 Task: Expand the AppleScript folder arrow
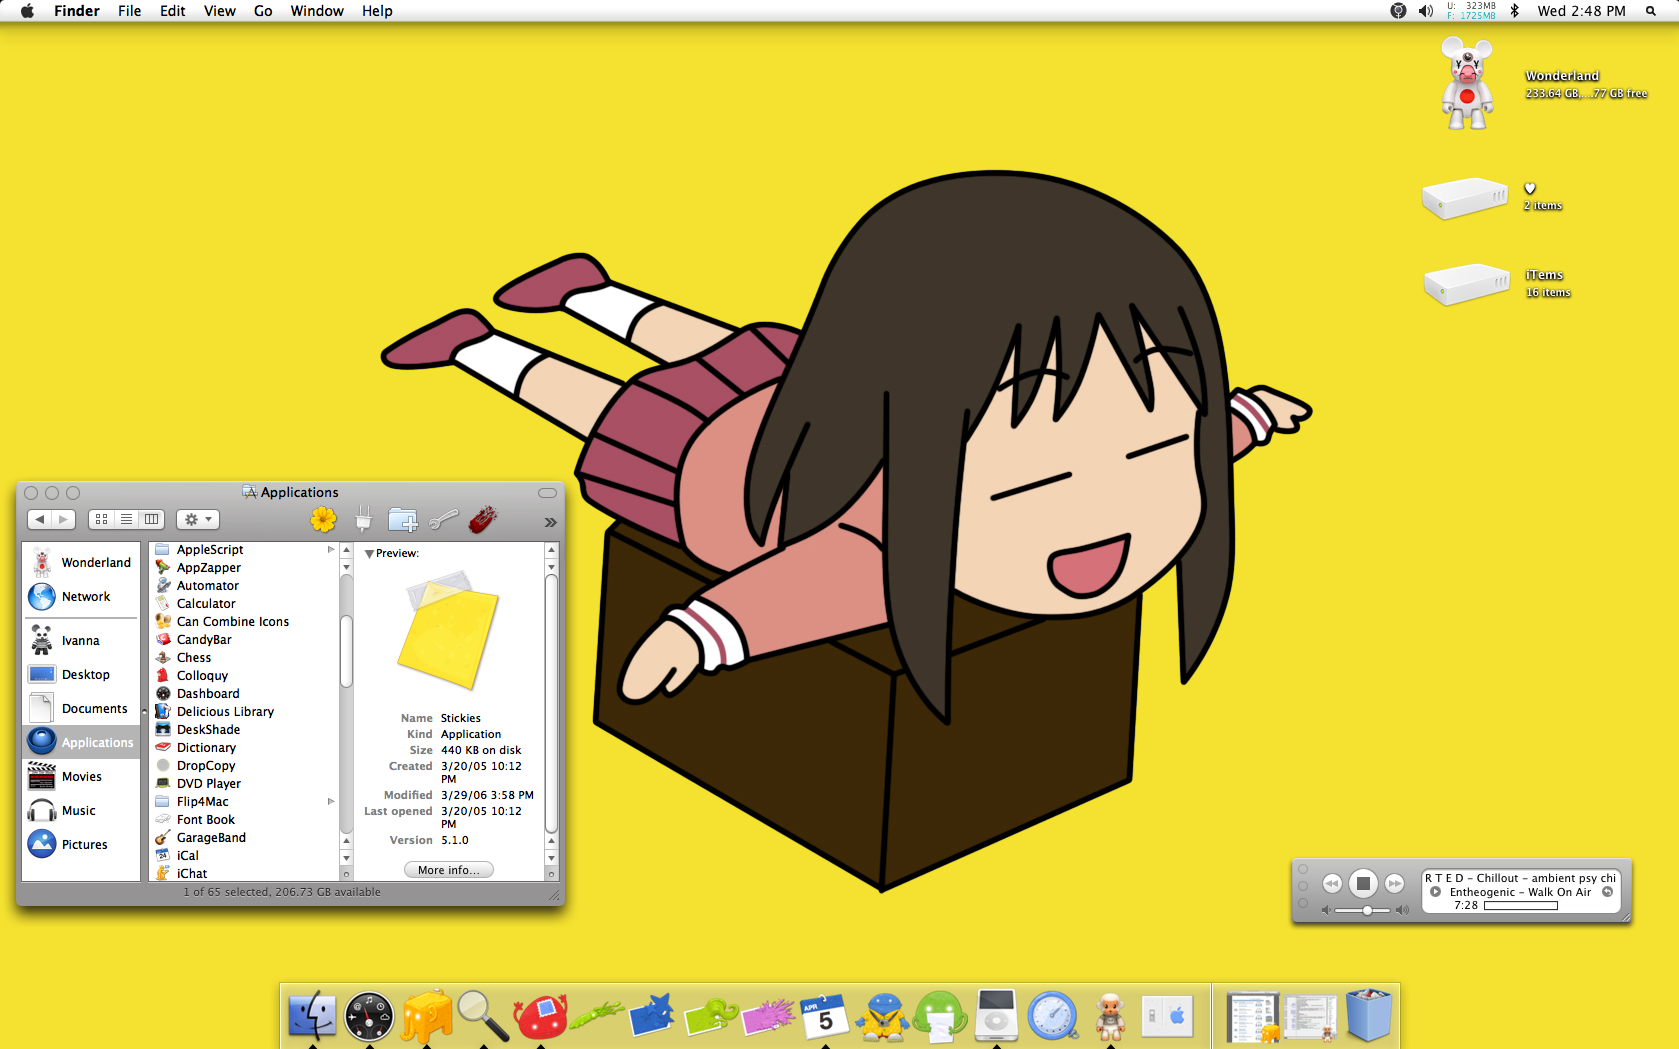[331, 550]
